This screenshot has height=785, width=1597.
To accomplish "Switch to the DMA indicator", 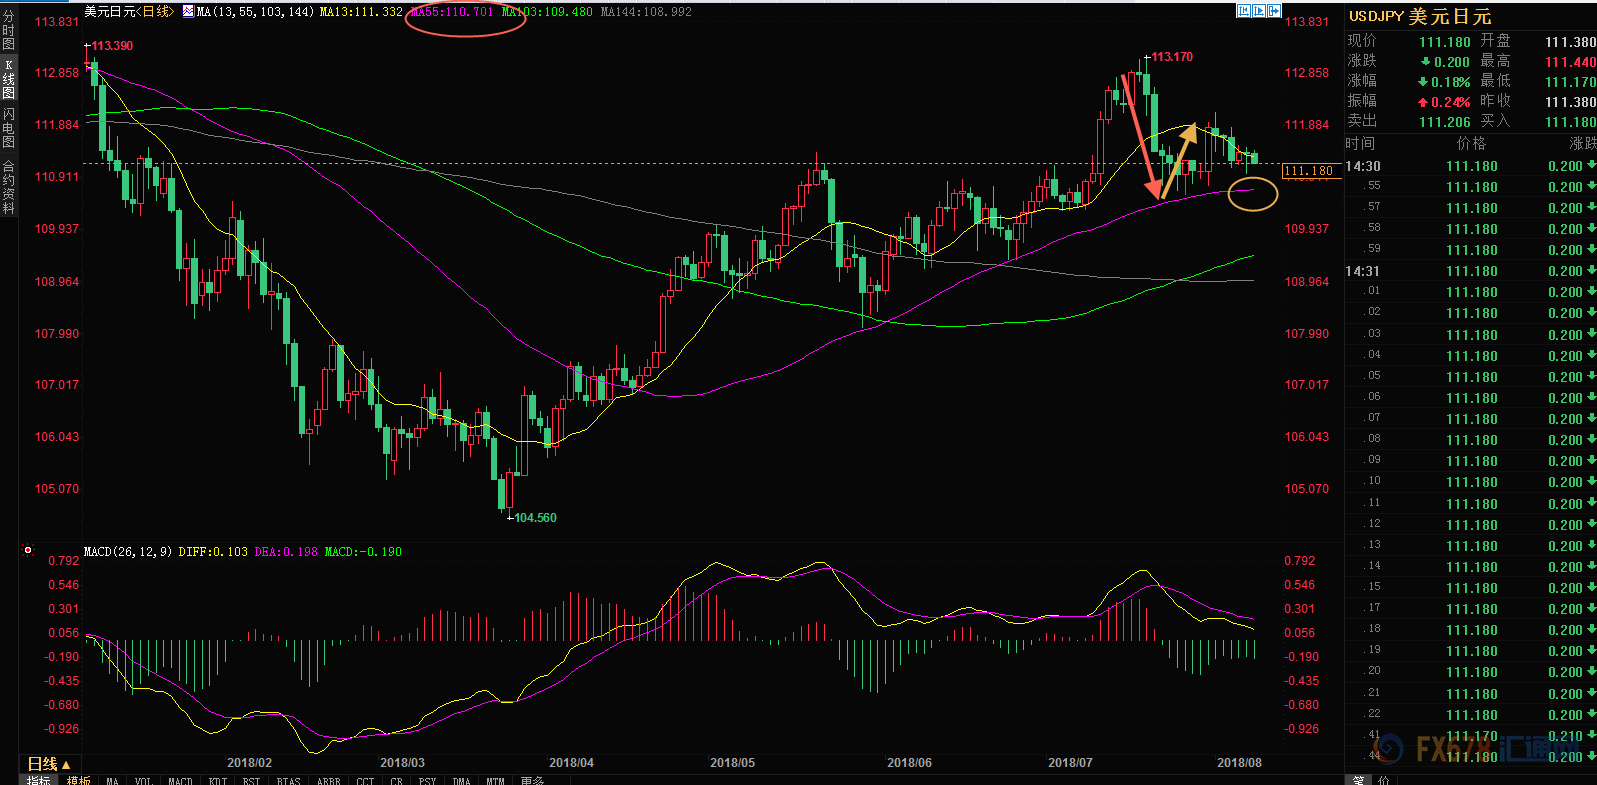I will (x=461, y=780).
